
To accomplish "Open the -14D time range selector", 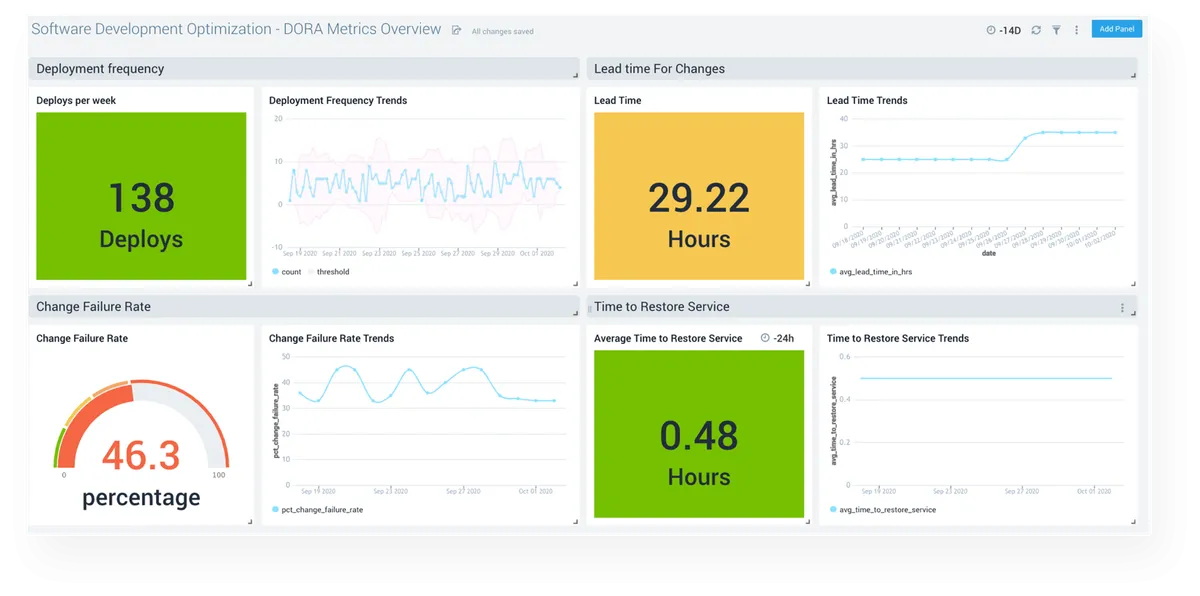I will (1004, 30).
